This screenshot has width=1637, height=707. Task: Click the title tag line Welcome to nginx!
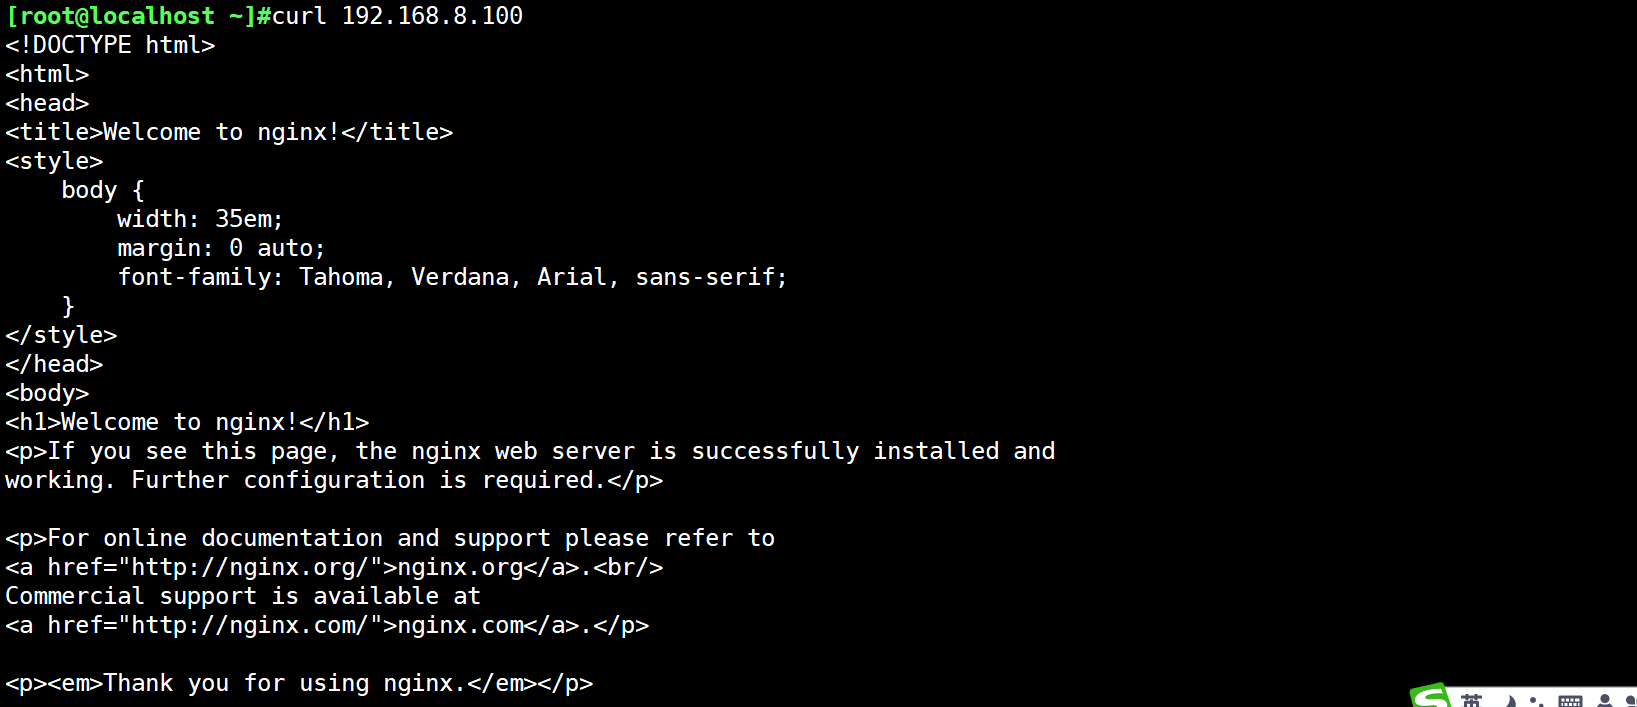pos(229,132)
